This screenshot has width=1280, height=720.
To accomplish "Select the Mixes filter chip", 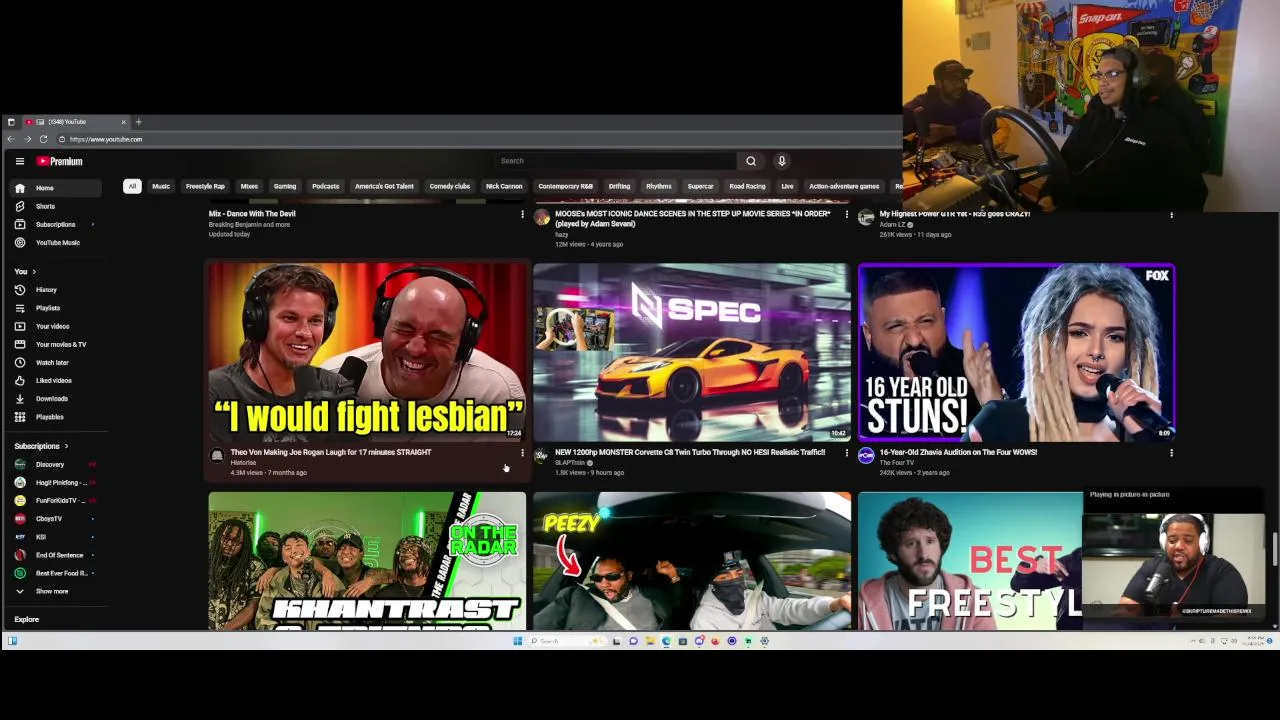I will (x=249, y=186).
